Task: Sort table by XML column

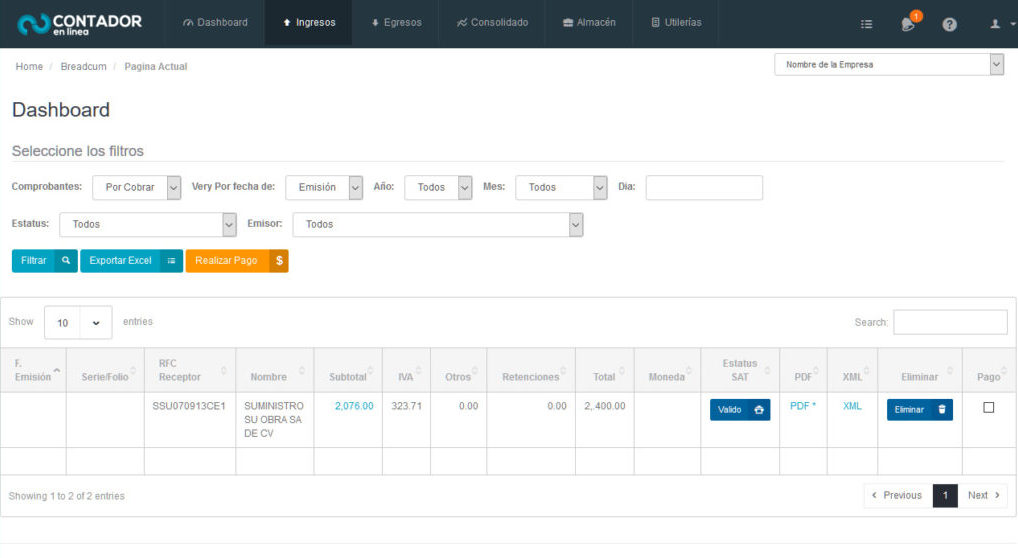Action: click(852, 370)
